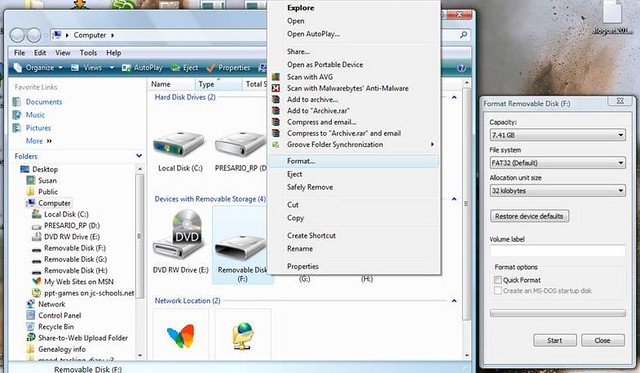640x373 pixels.
Task: Expand More in Favorite Links
Action: 39,141
